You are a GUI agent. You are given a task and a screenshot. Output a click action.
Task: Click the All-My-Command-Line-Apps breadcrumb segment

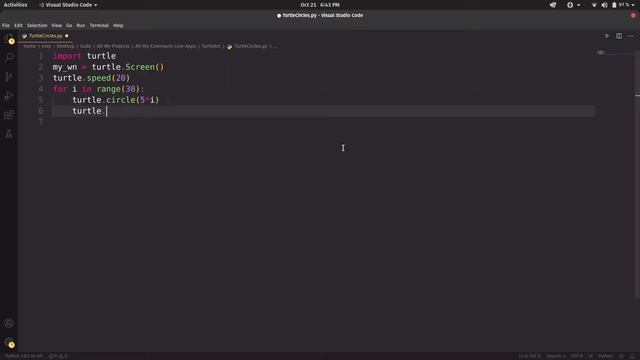tap(165, 47)
